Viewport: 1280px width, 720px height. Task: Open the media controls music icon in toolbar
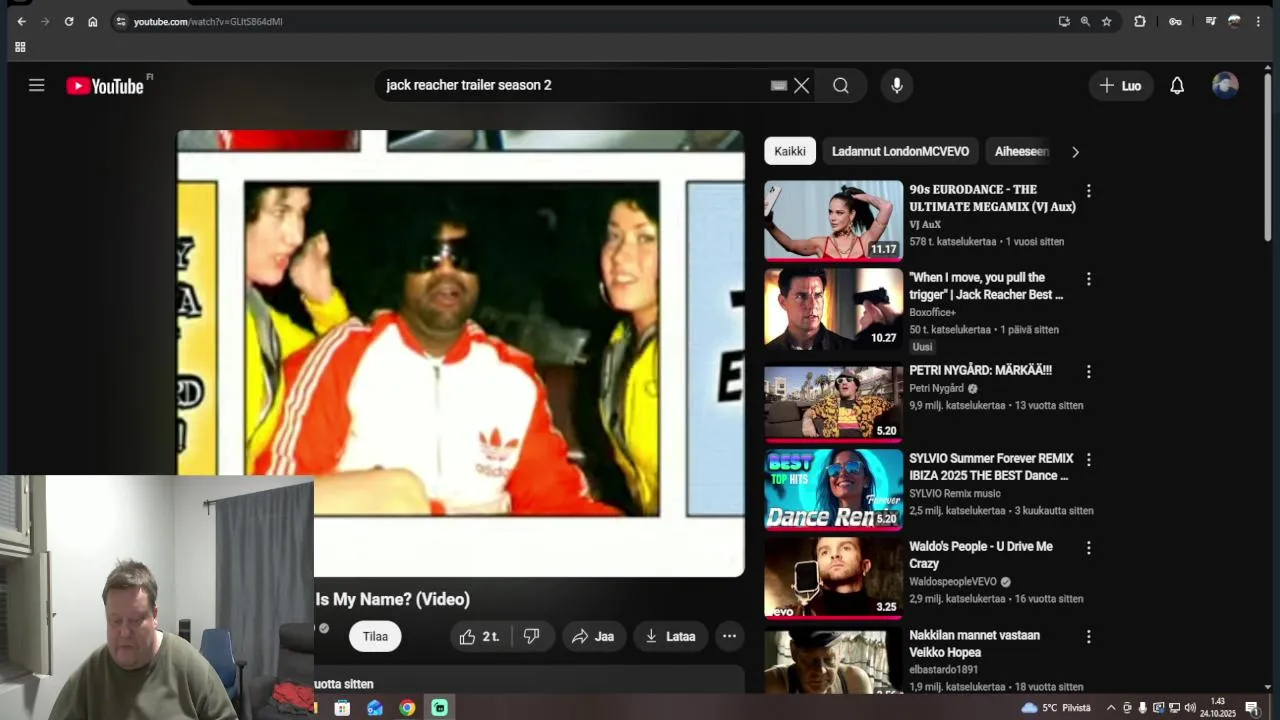1210,21
